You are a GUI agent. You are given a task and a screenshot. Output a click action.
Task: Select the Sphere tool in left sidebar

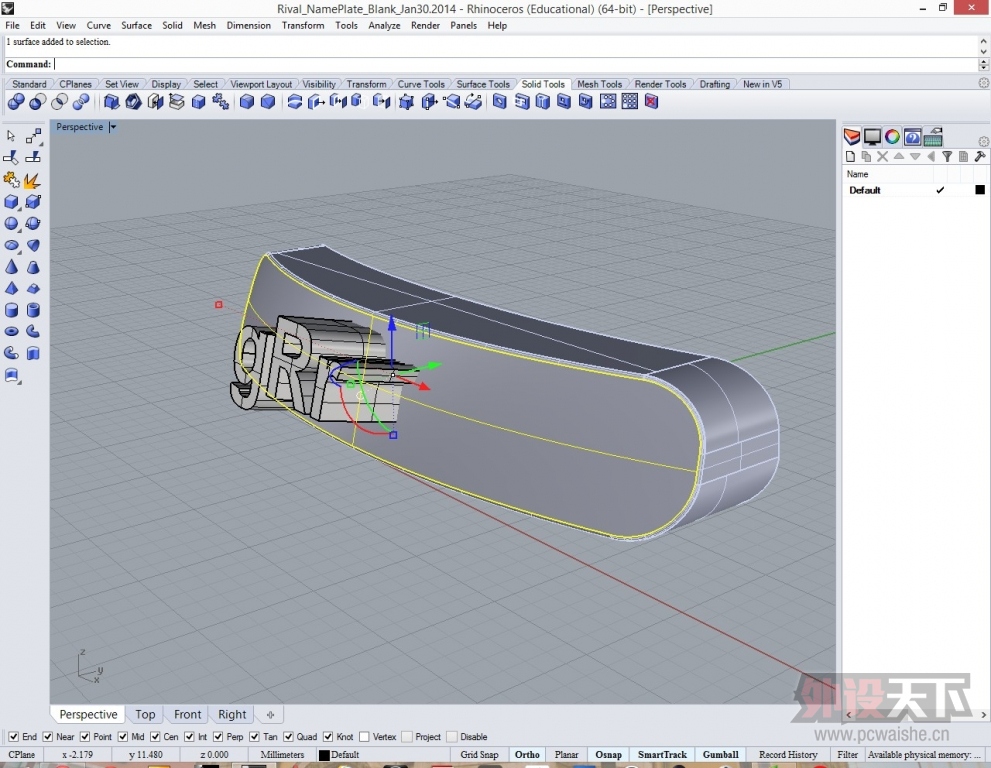coord(11,223)
